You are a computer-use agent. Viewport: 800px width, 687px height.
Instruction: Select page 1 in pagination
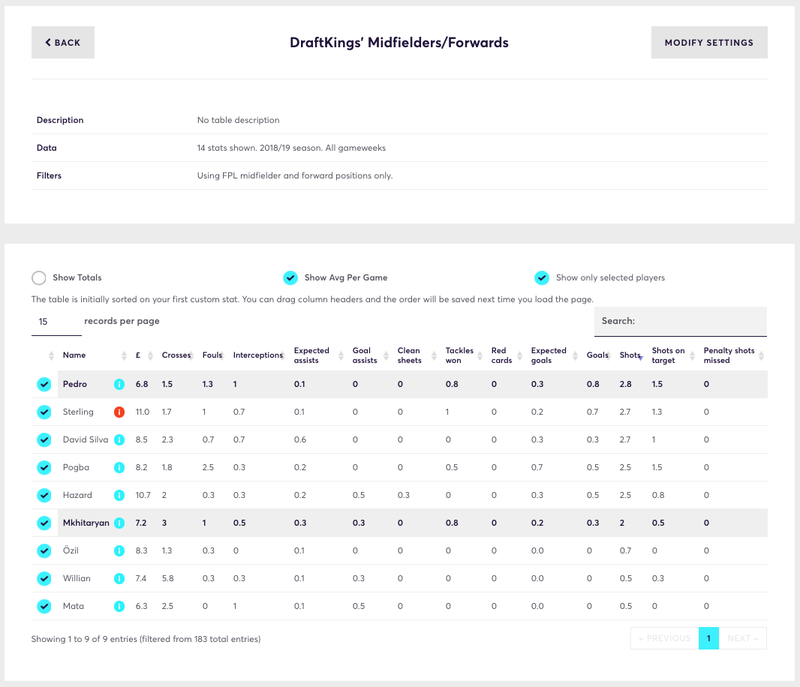click(x=709, y=638)
